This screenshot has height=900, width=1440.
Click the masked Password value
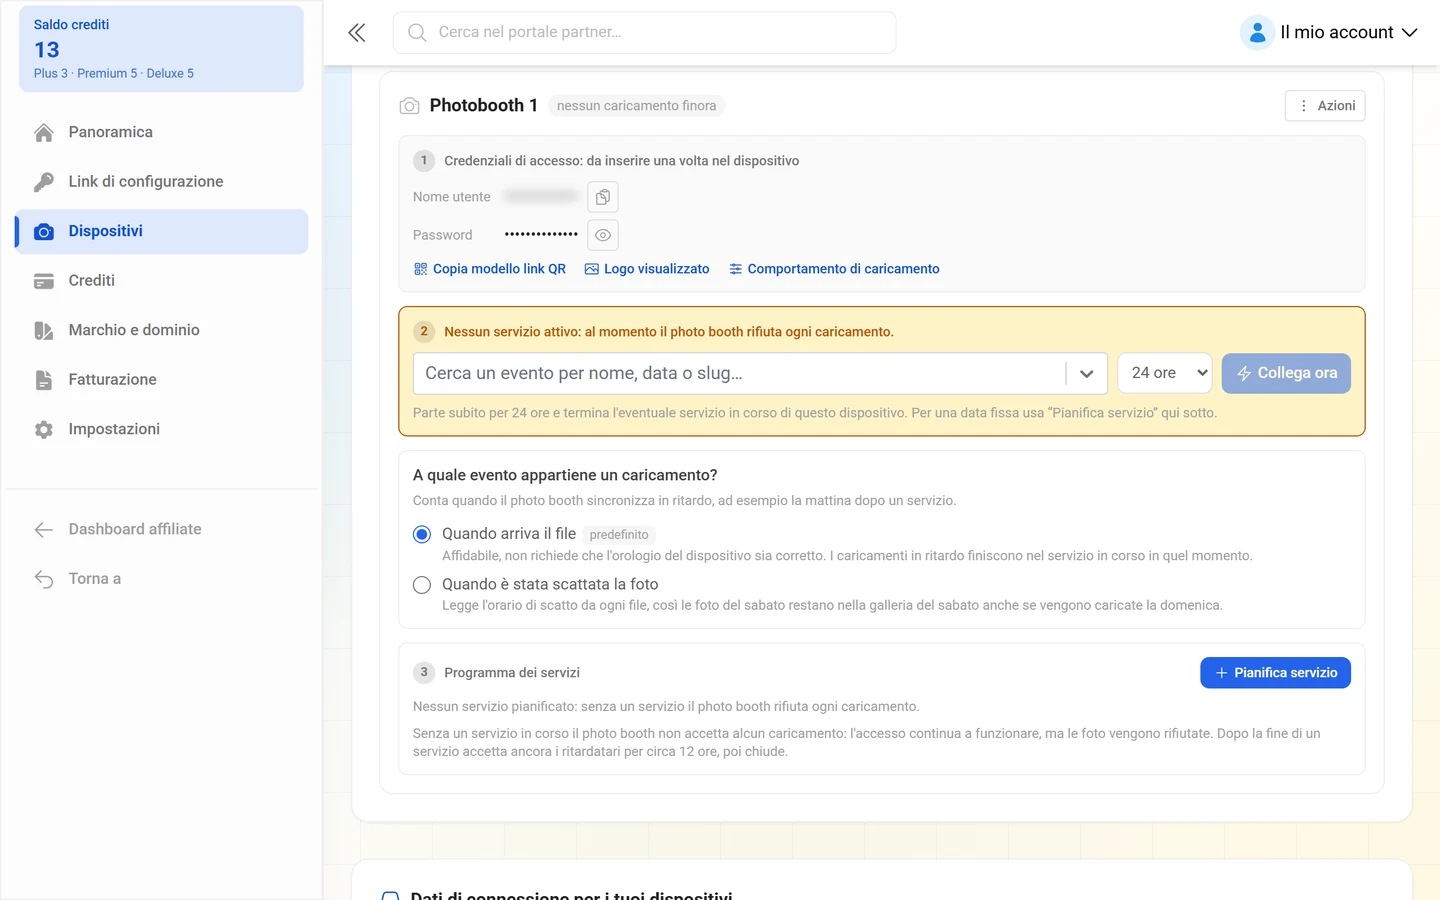(x=541, y=235)
